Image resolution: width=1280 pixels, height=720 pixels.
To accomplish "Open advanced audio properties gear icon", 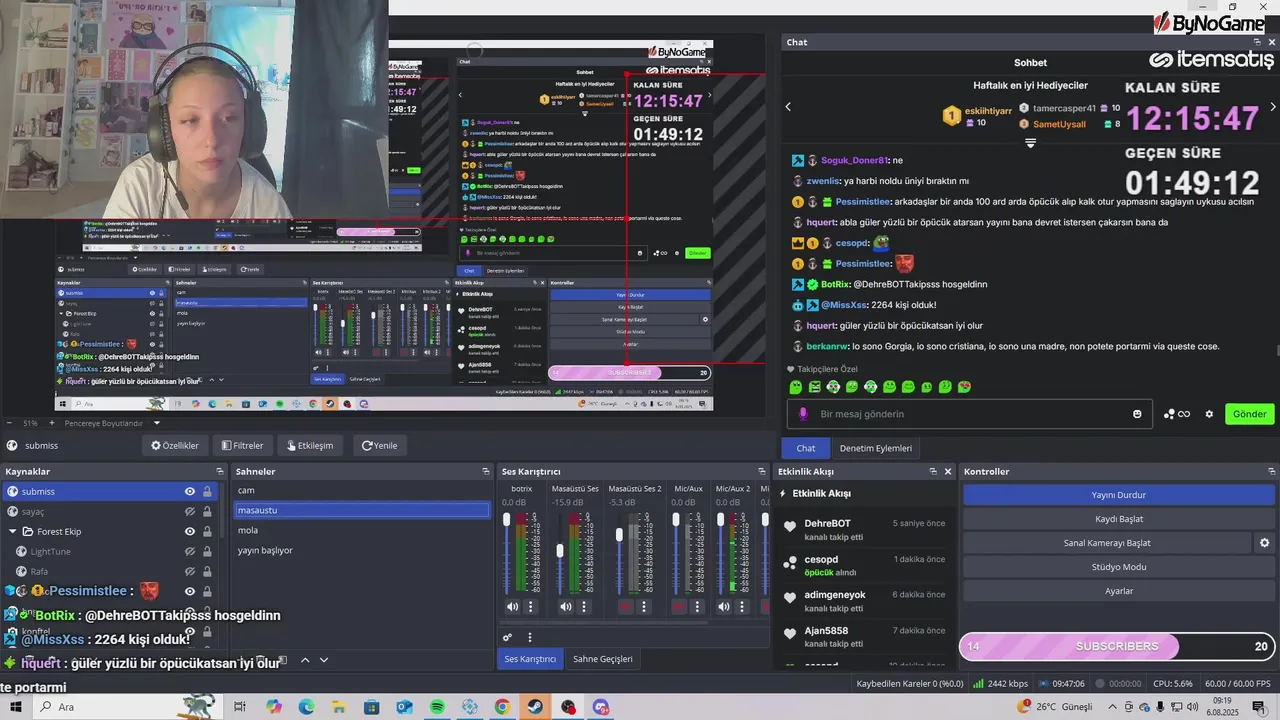I will click(508, 637).
